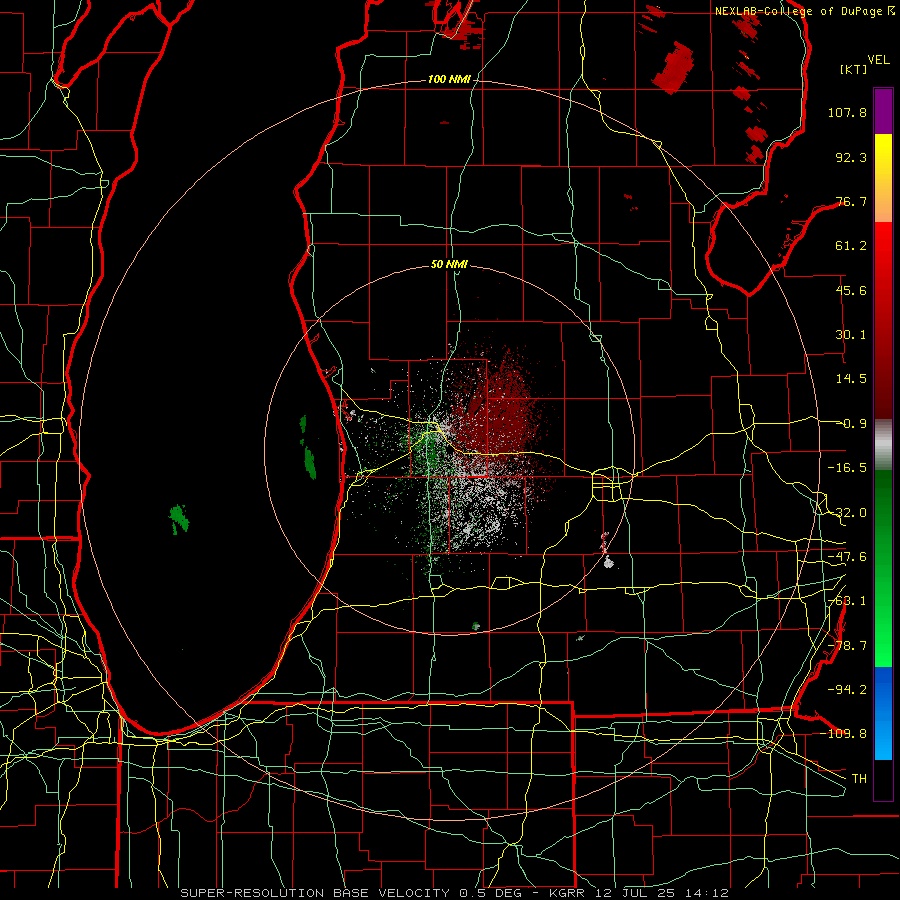
Task: Select the 76.7 velocity scale value
Action: coord(851,201)
